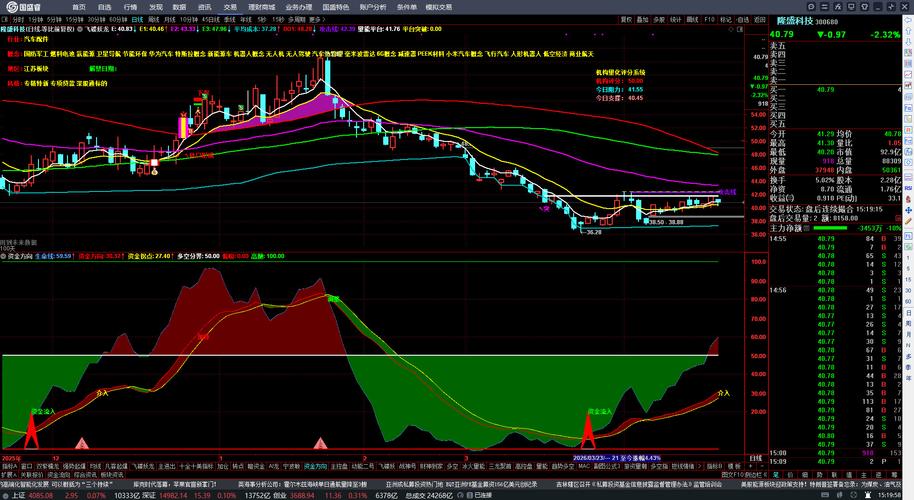
Task: Switch chart to 60分钟 period
Action: pyautogui.click(x=118, y=19)
